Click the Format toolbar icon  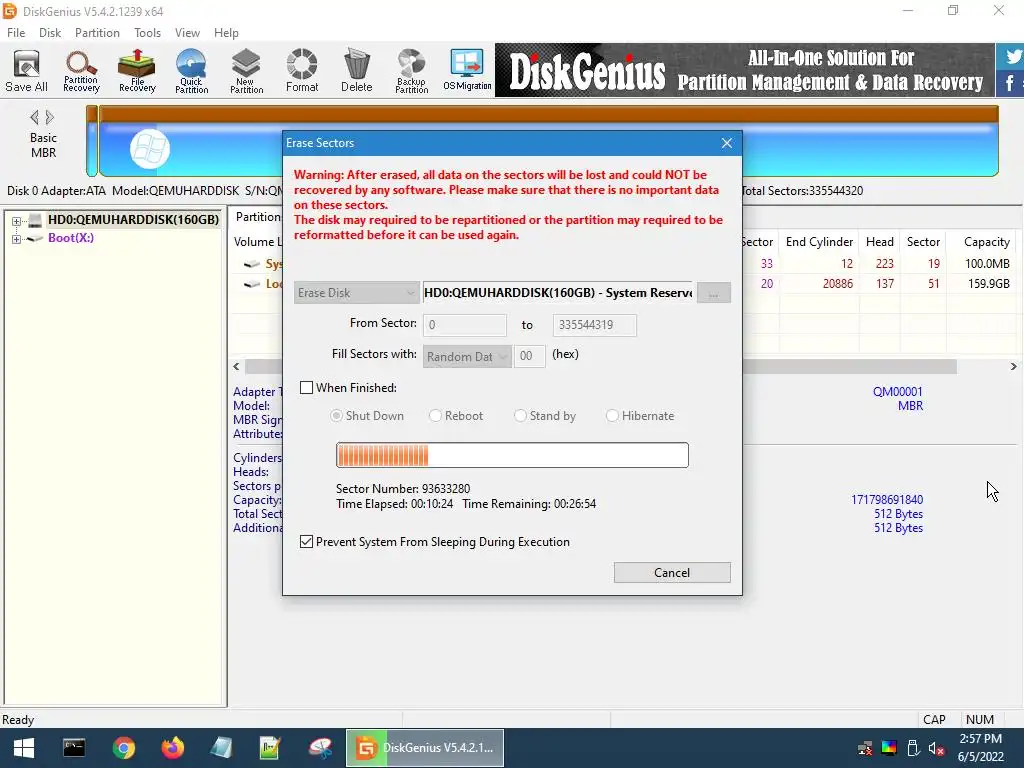302,70
